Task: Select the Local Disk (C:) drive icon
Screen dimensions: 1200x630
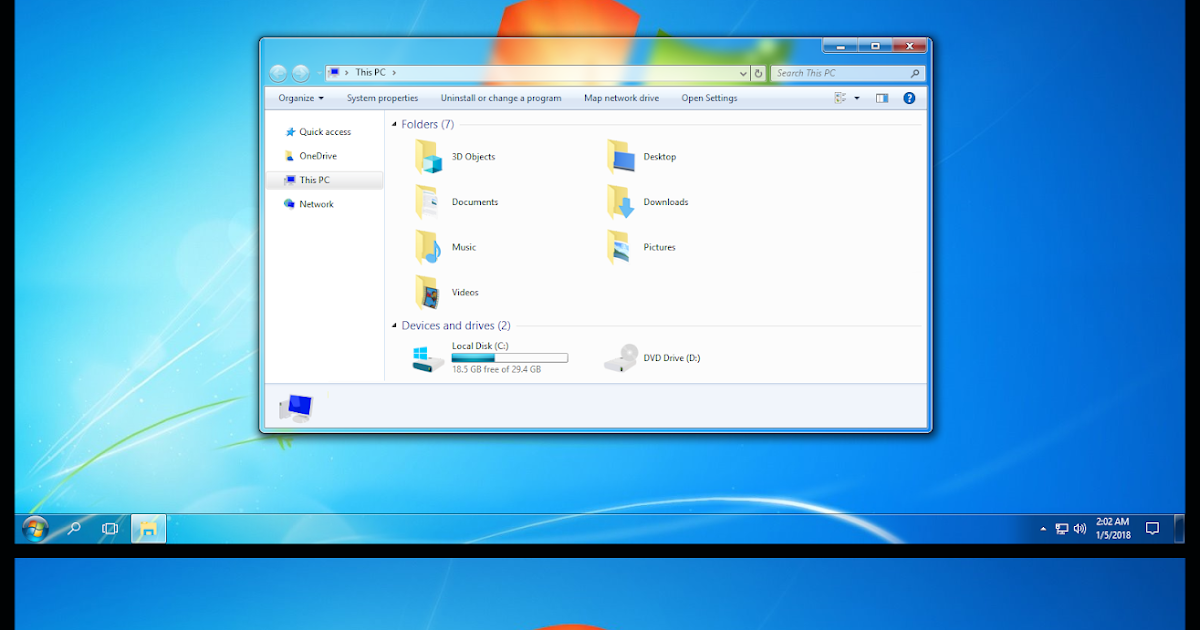Action: tap(428, 358)
